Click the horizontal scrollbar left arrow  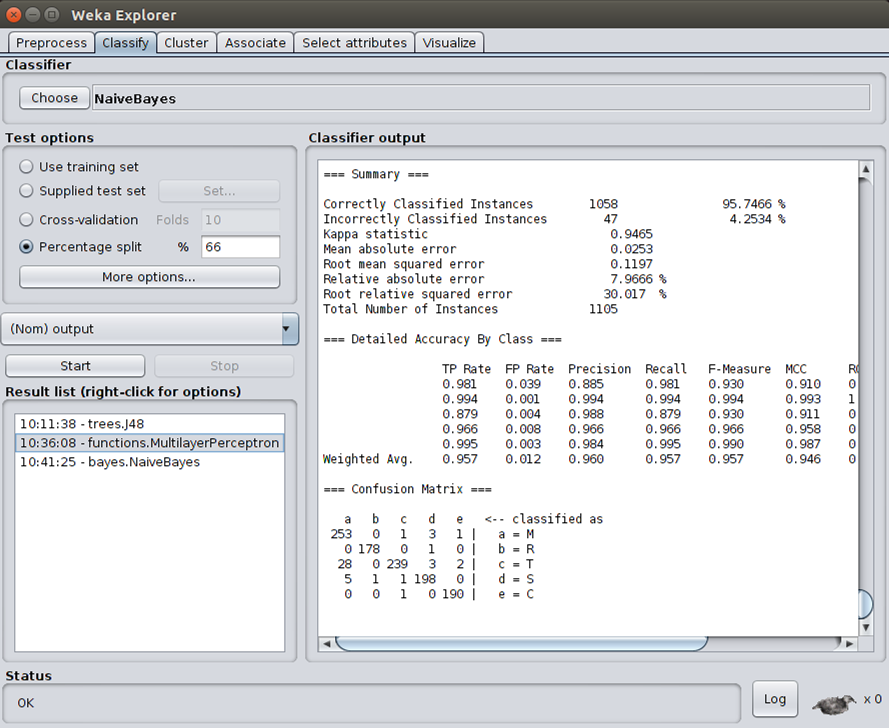click(x=327, y=644)
